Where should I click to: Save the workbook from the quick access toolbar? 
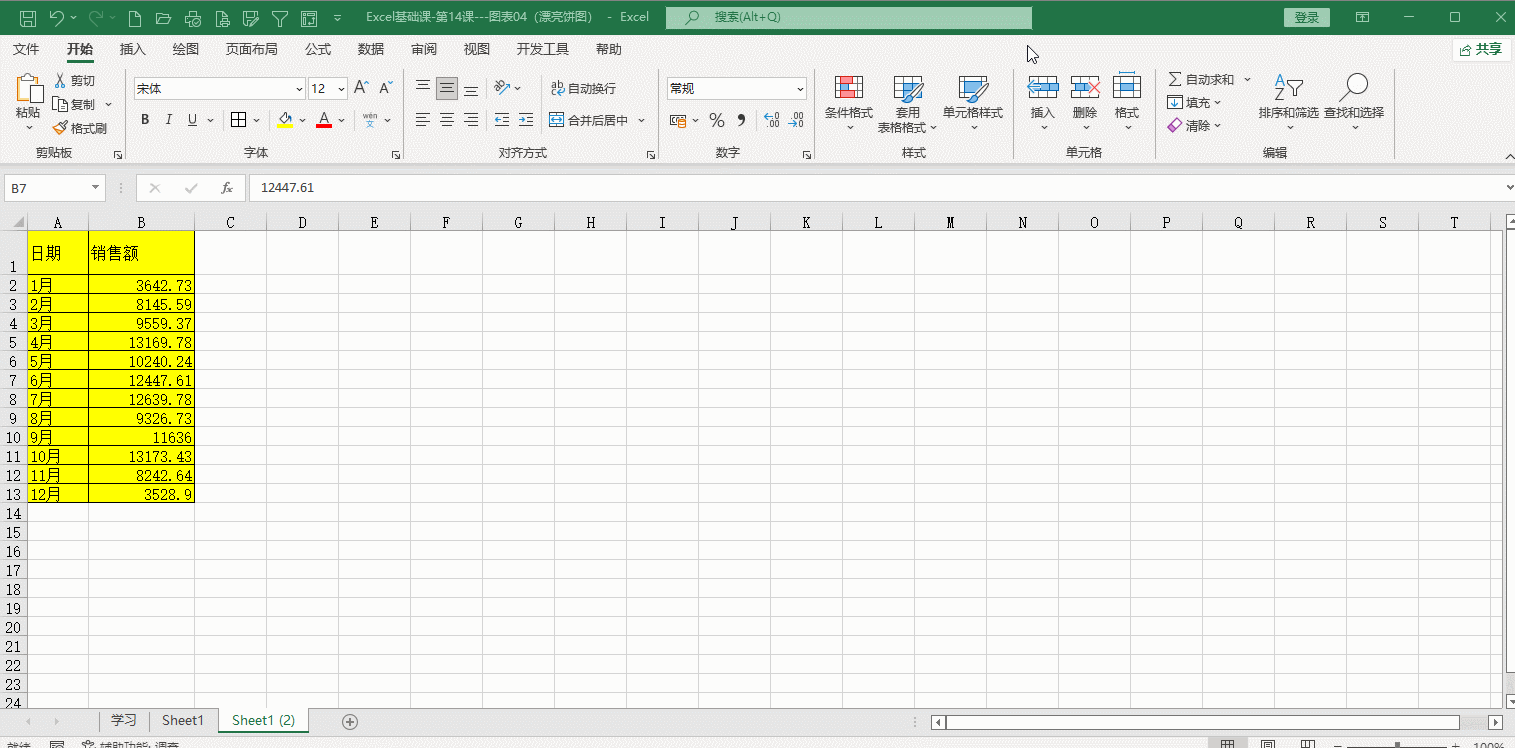click(28, 17)
